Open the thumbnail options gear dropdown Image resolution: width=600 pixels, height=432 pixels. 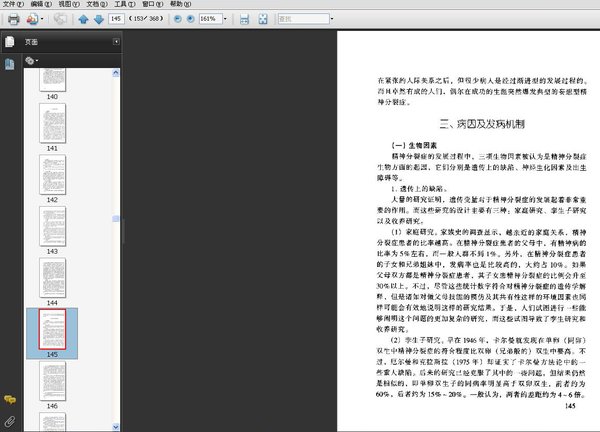point(31,60)
